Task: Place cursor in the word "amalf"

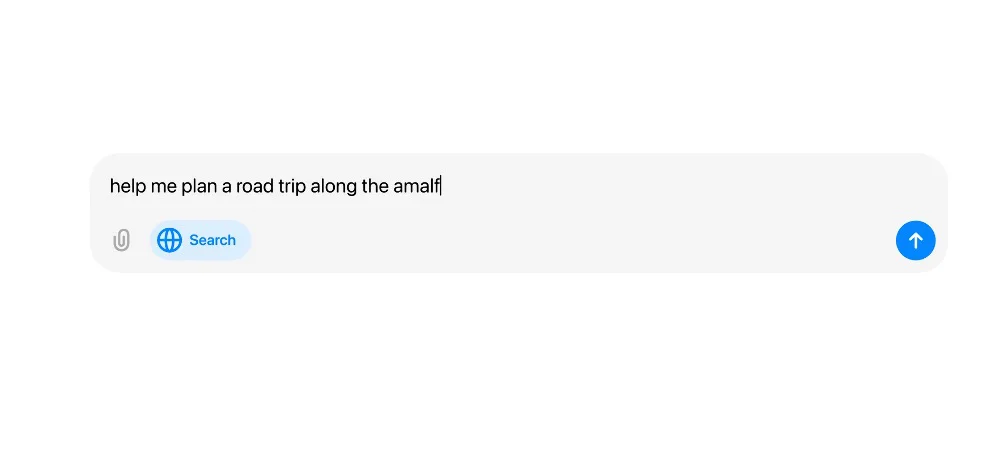Action: coord(417,186)
